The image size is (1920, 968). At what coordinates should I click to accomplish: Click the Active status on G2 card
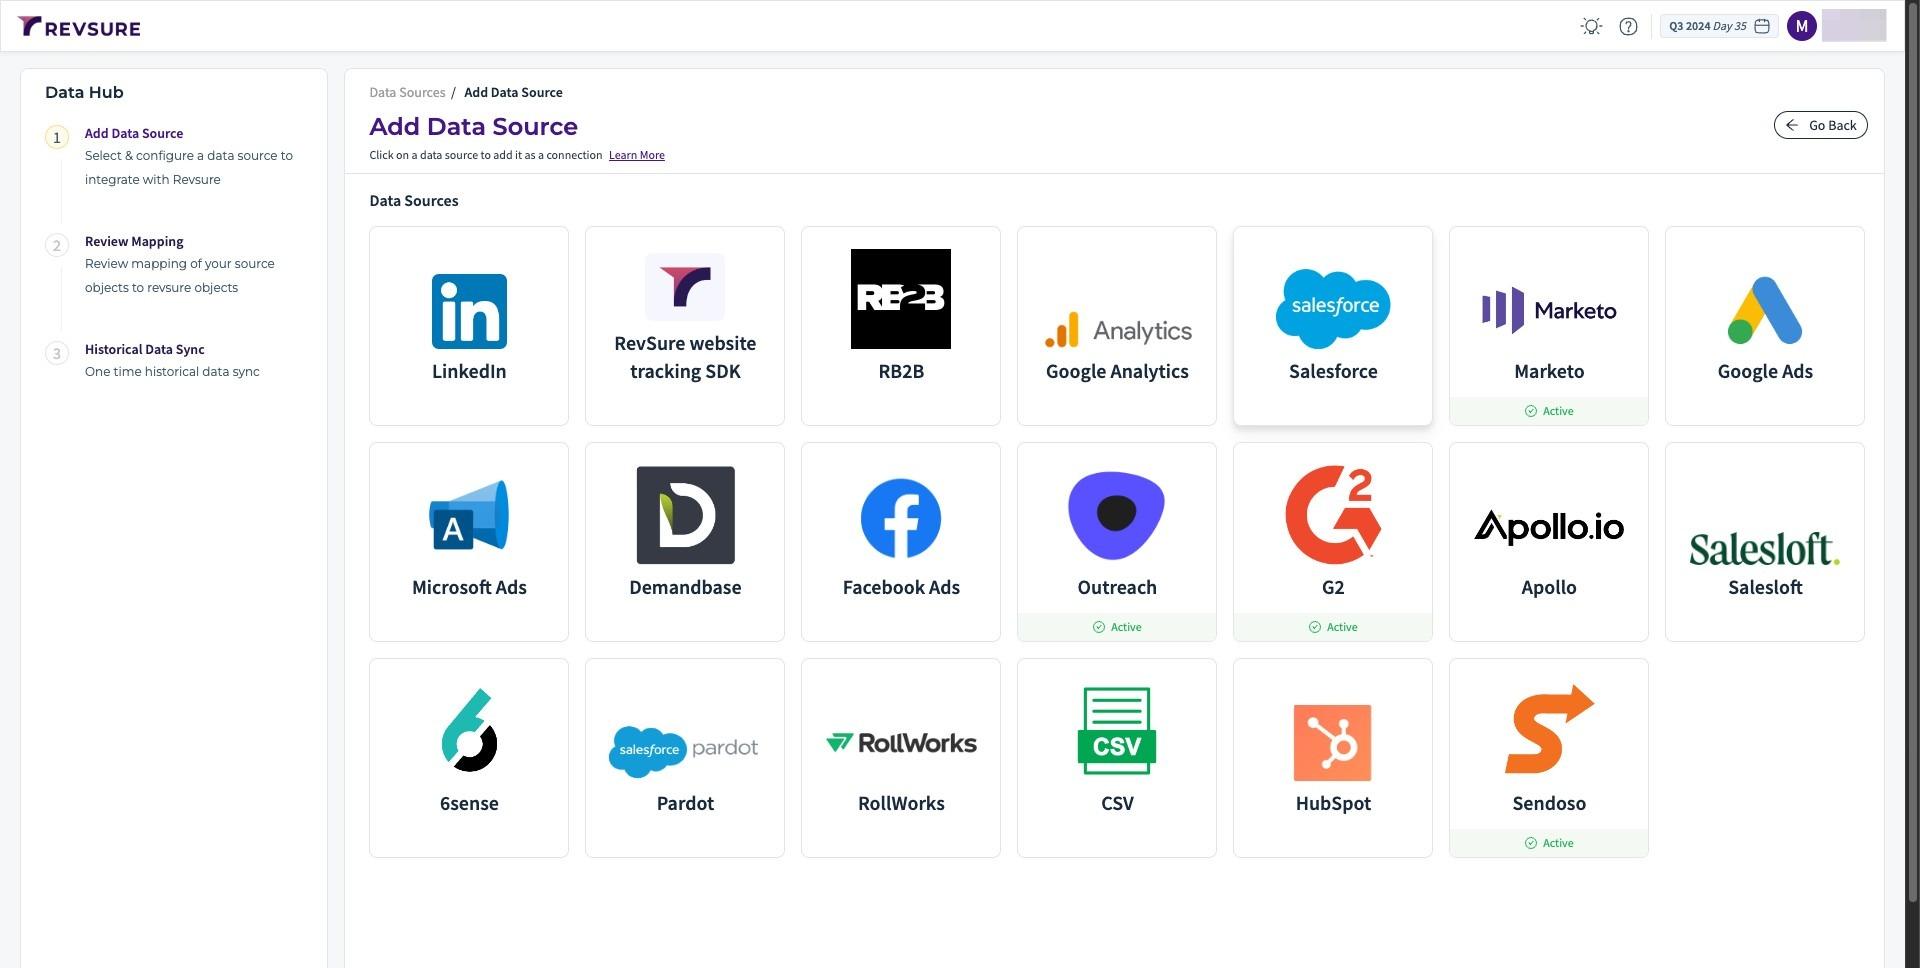pos(1333,627)
